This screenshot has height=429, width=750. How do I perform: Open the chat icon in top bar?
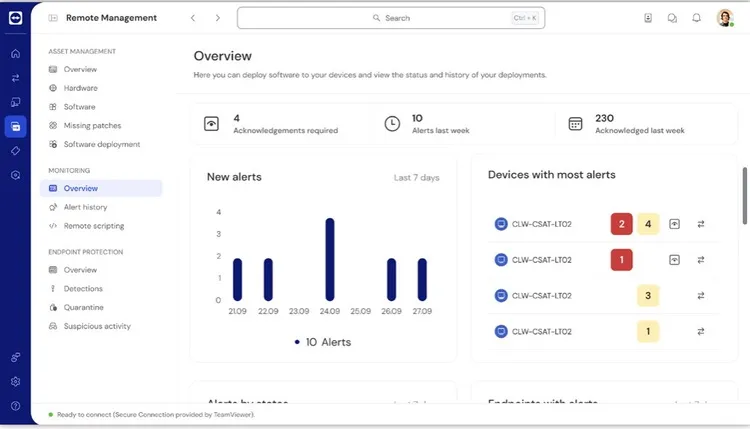pyautogui.click(x=672, y=18)
